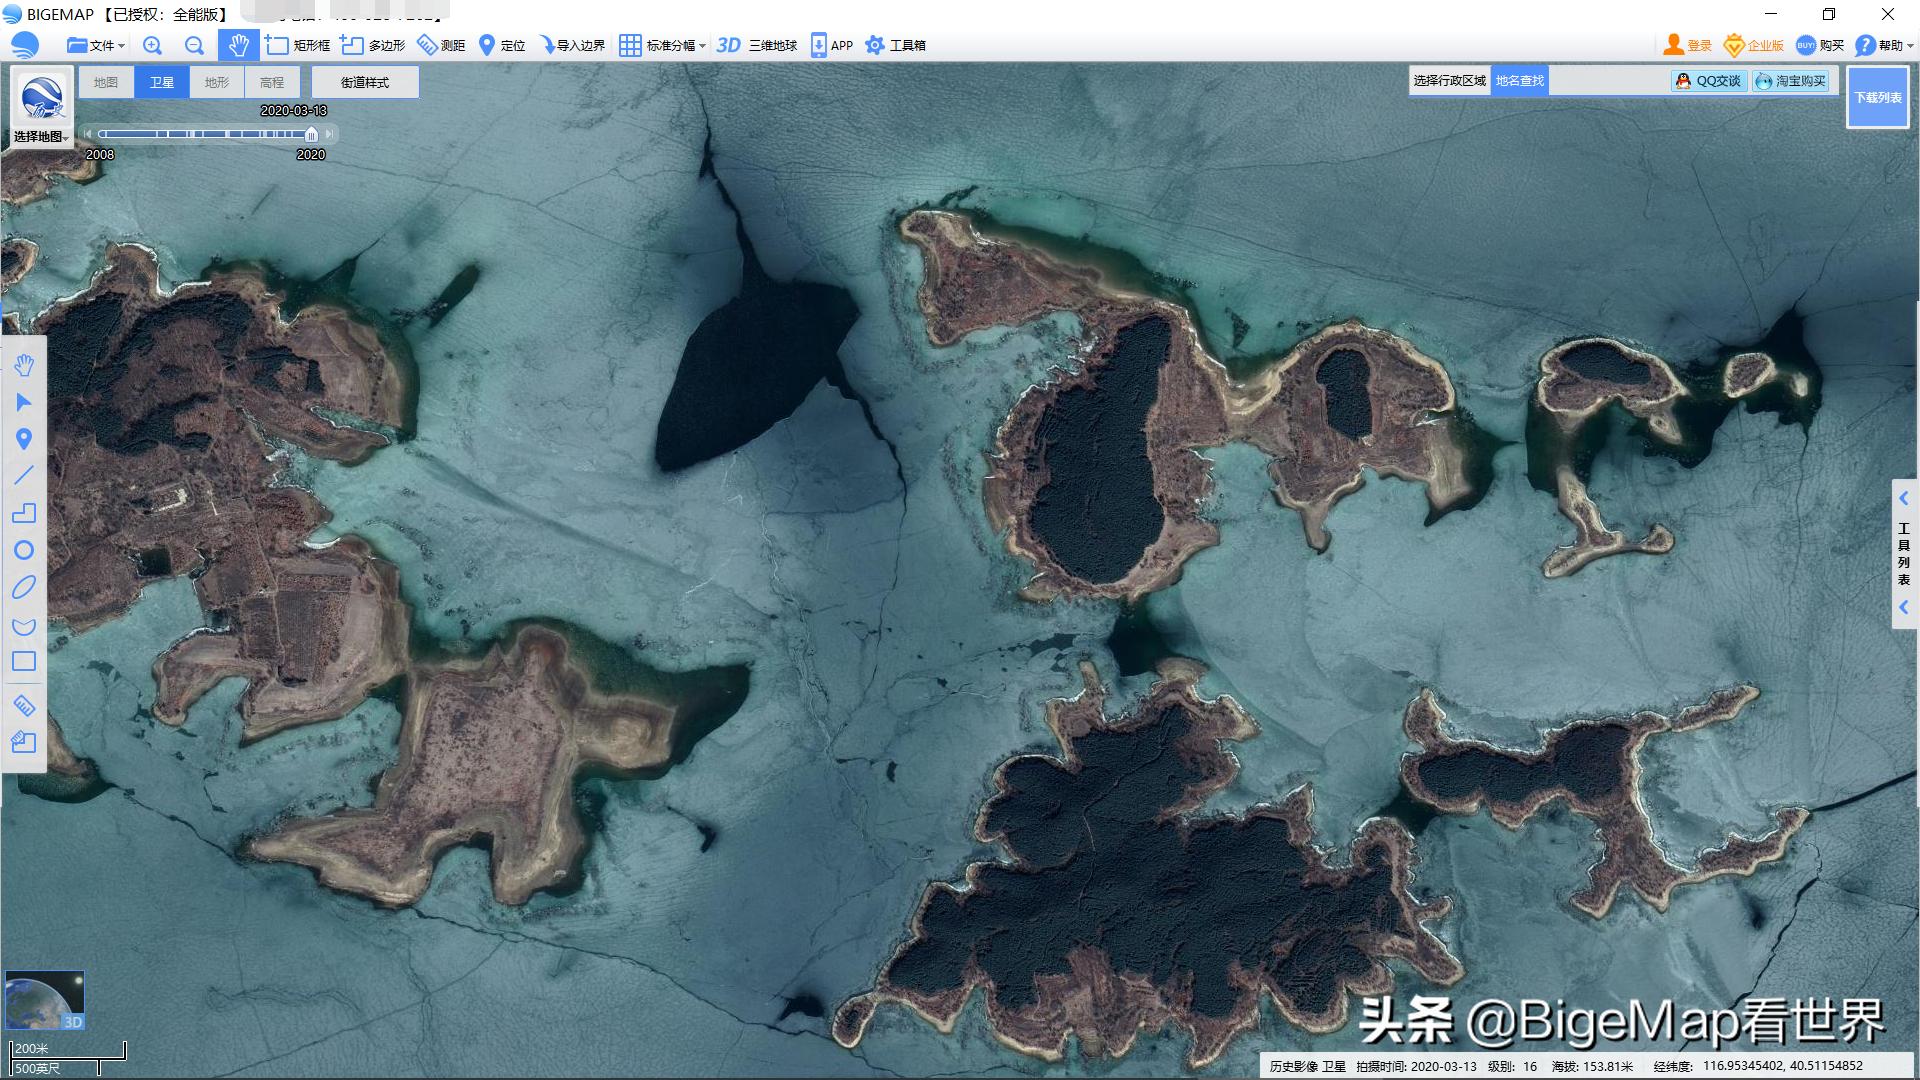Viewport: 1920px width, 1080px height.
Task: Enable the 高程 elevation layer
Action: click(269, 82)
